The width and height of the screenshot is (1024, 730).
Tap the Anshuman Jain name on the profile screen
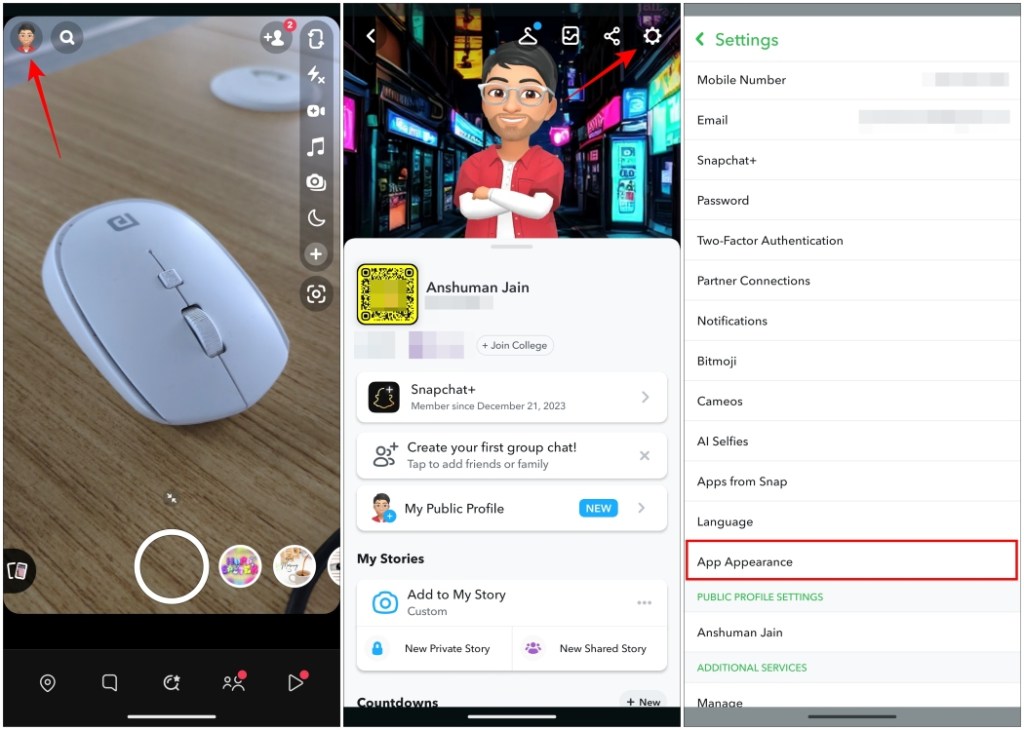point(477,287)
